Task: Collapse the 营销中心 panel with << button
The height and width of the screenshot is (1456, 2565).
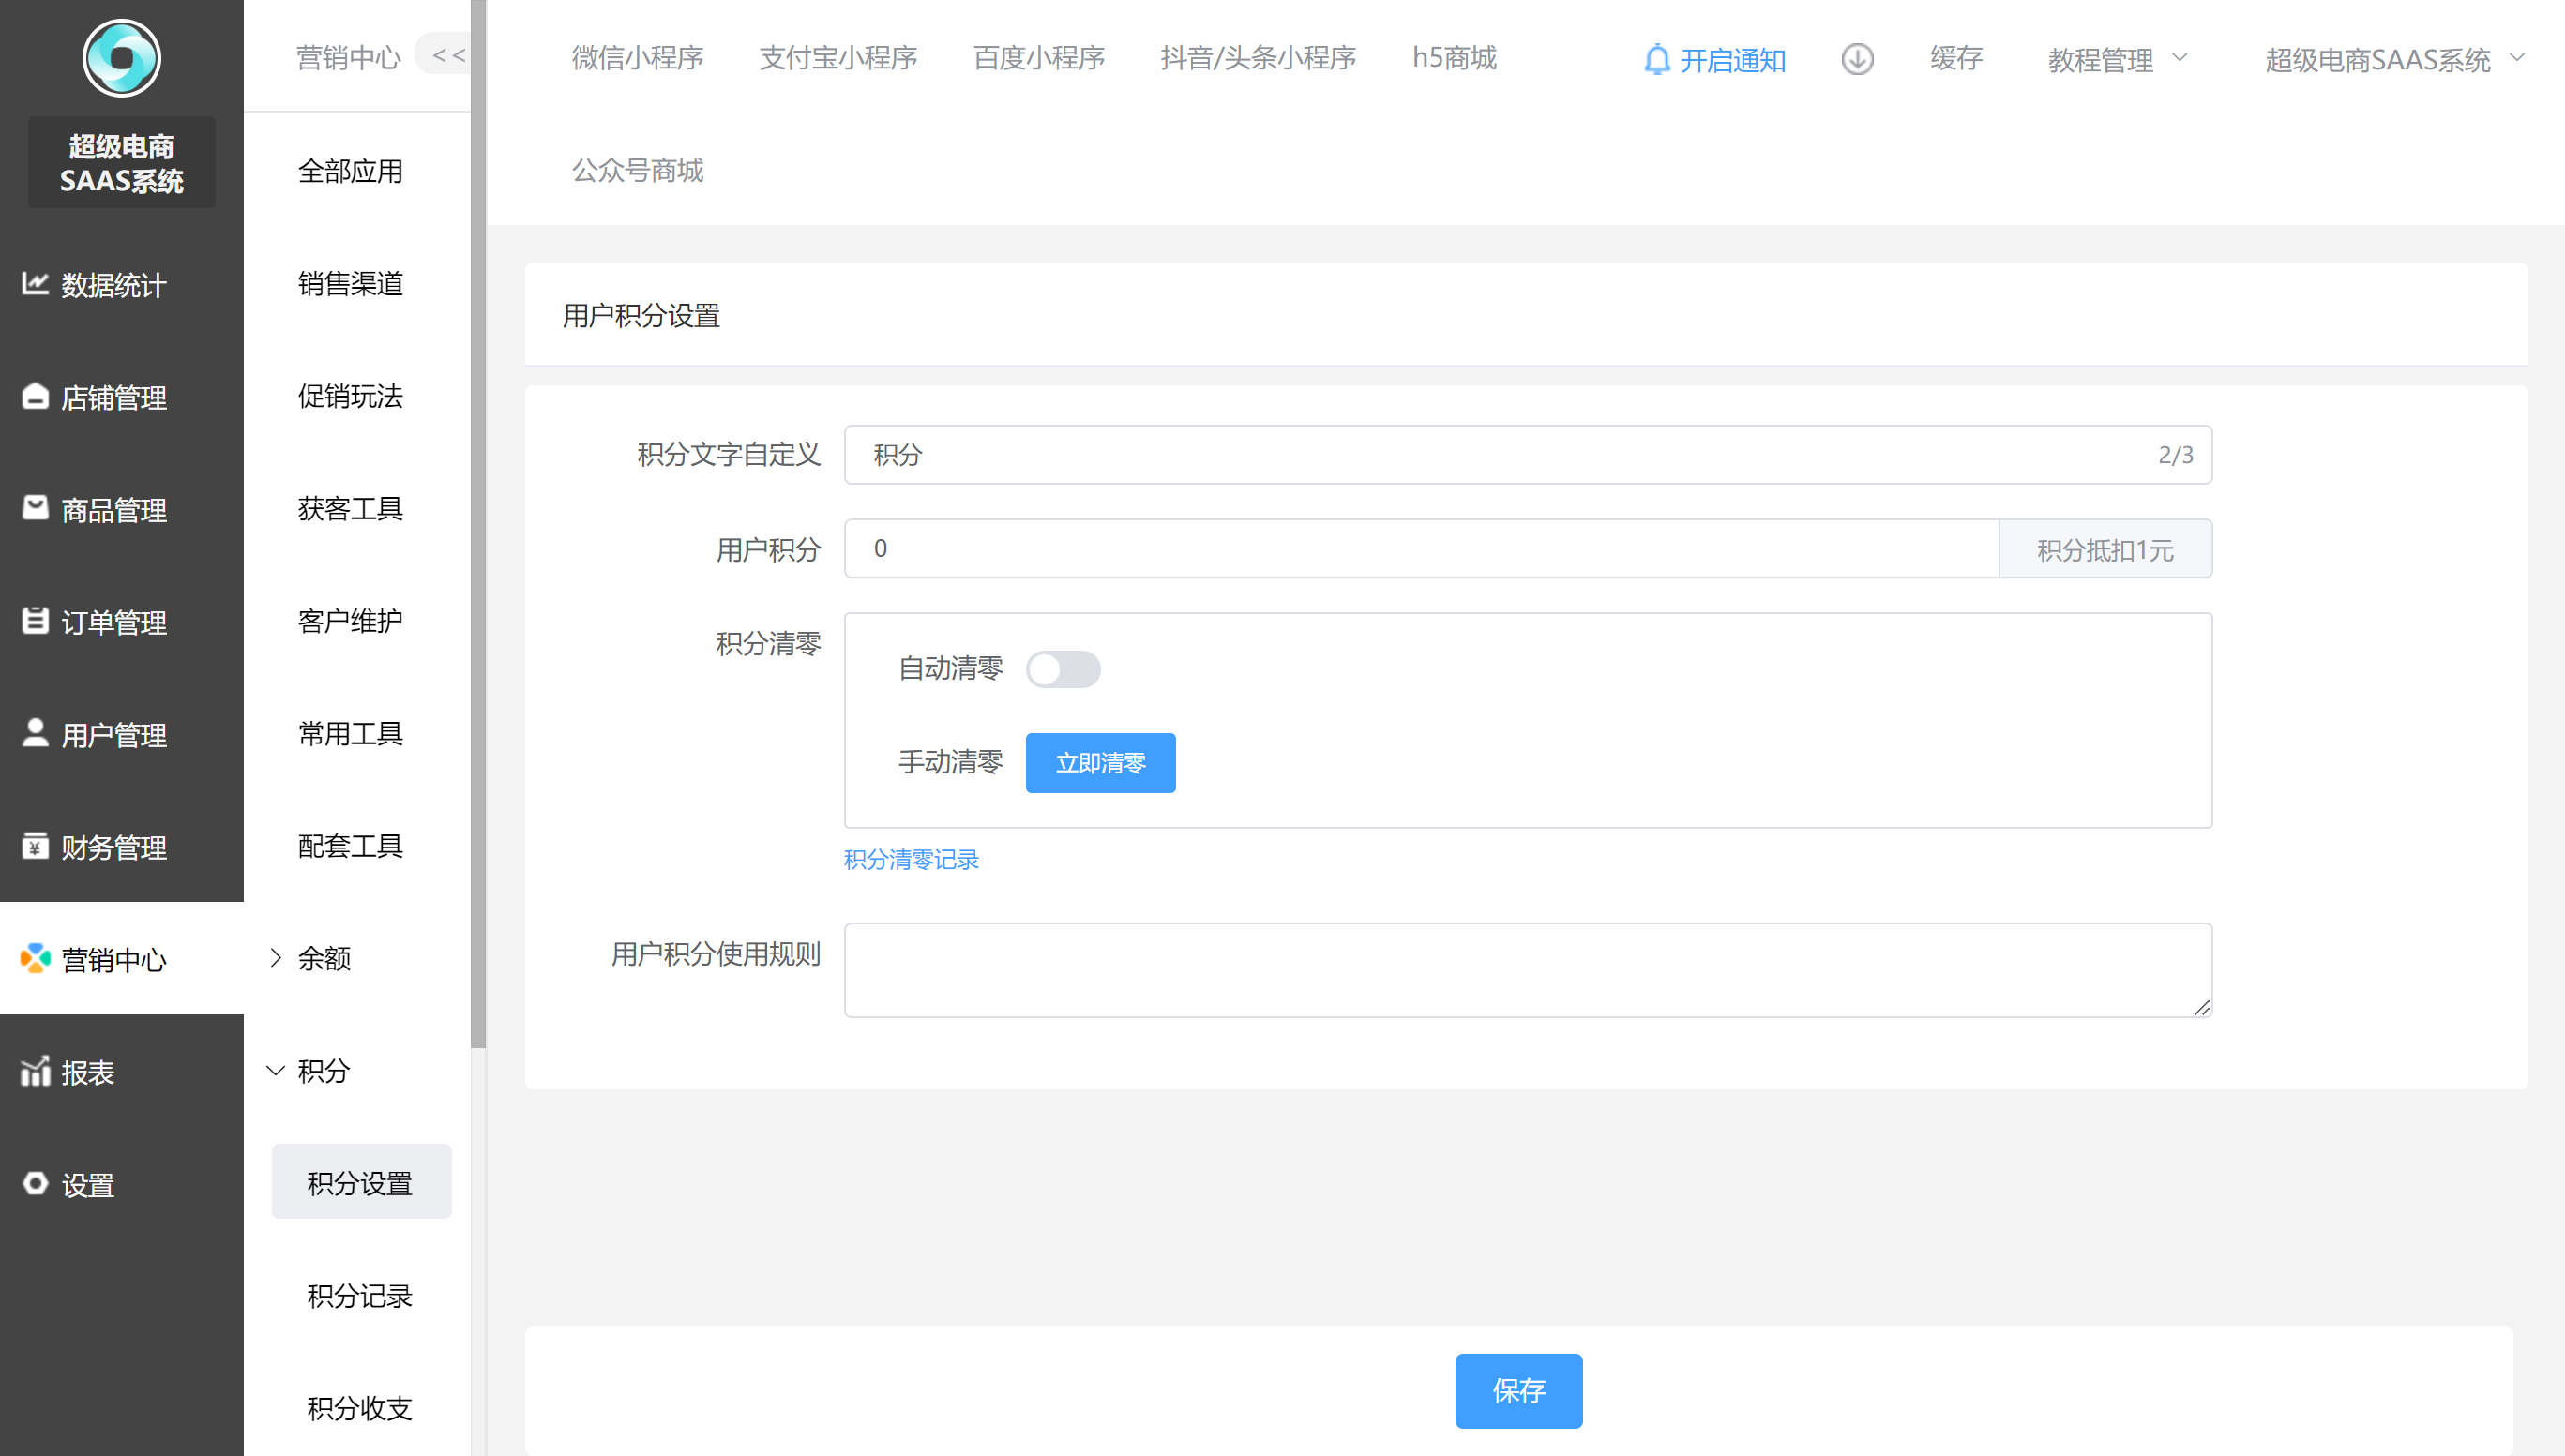Action: (x=448, y=56)
